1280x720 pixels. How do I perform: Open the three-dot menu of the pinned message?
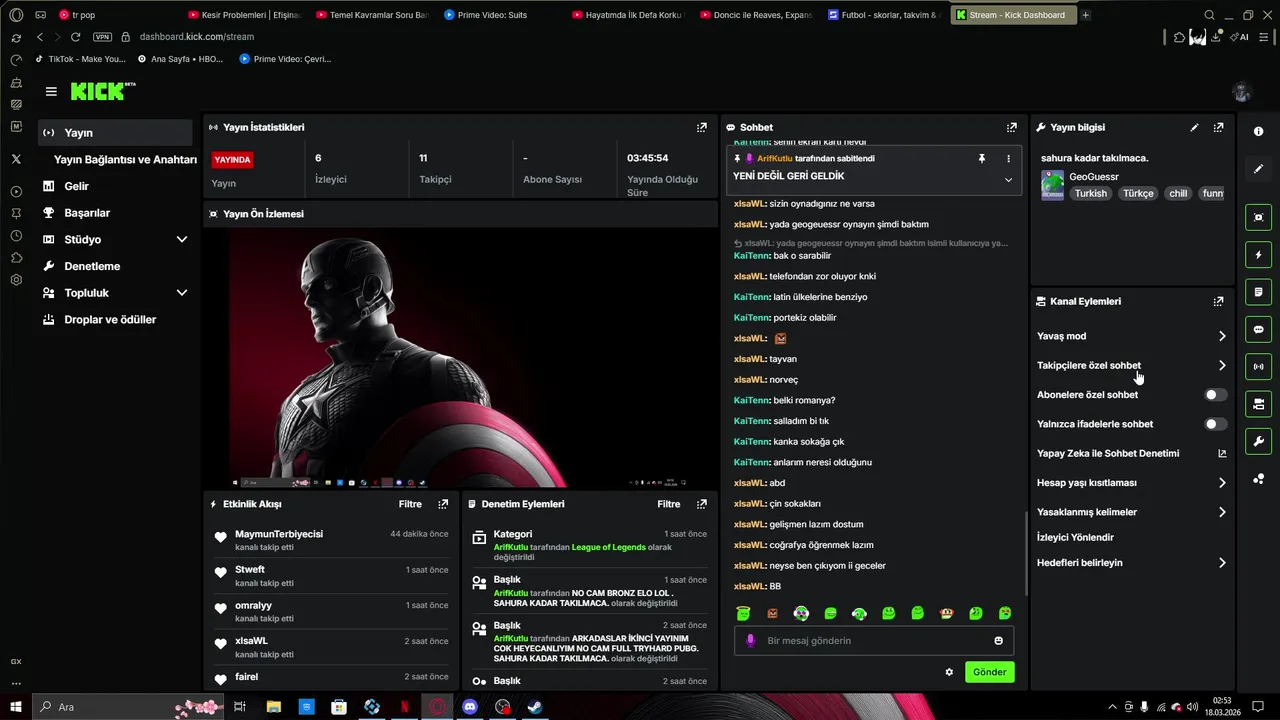pos(1008,158)
